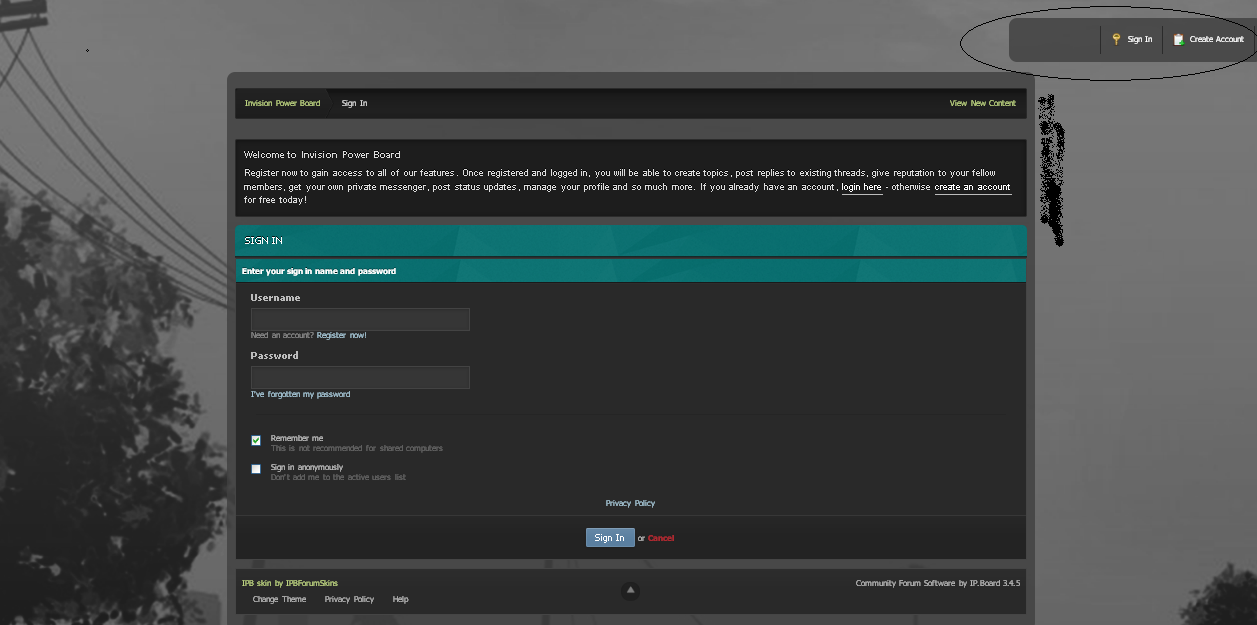This screenshot has height=625, width=1257.
Task: Click the key icon beside Sign In
Action: pyautogui.click(x=1116, y=40)
